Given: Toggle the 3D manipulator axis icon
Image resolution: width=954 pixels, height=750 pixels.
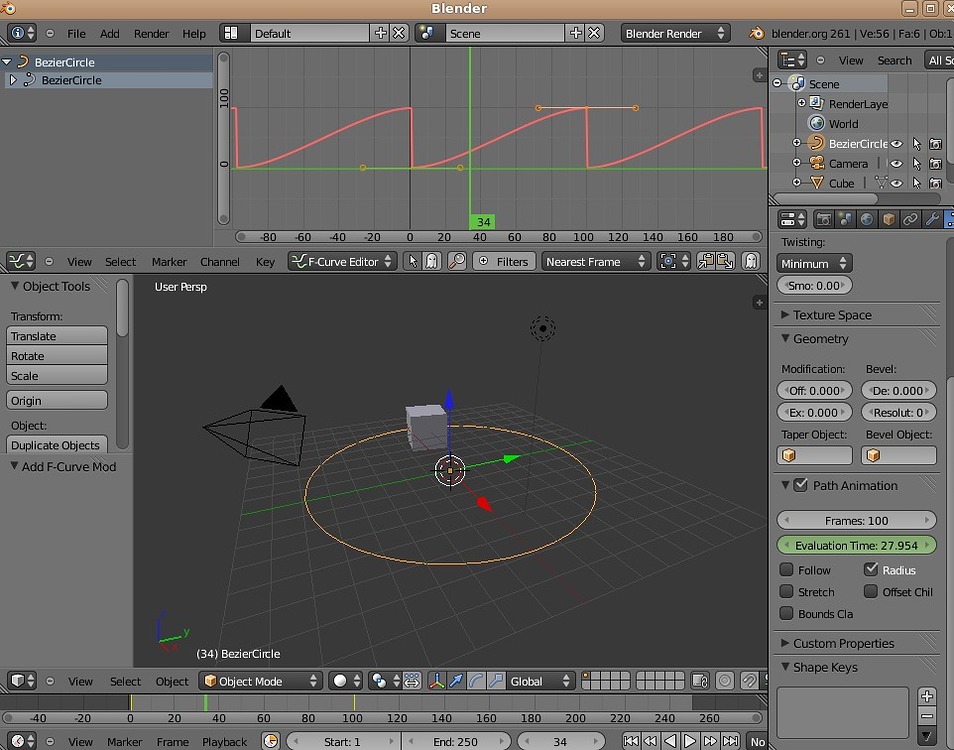Looking at the screenshot, I should tap(436, 681).
